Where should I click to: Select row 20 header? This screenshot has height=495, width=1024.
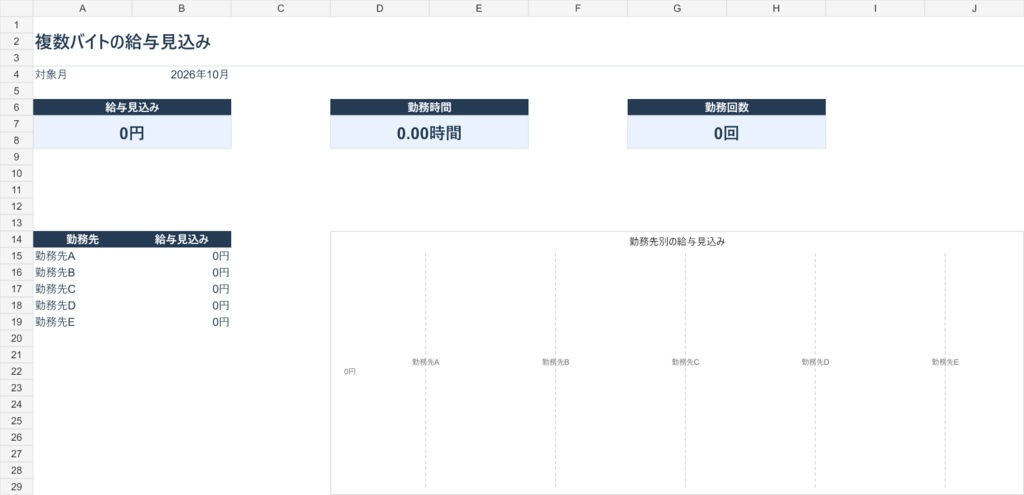pos(16,338)
